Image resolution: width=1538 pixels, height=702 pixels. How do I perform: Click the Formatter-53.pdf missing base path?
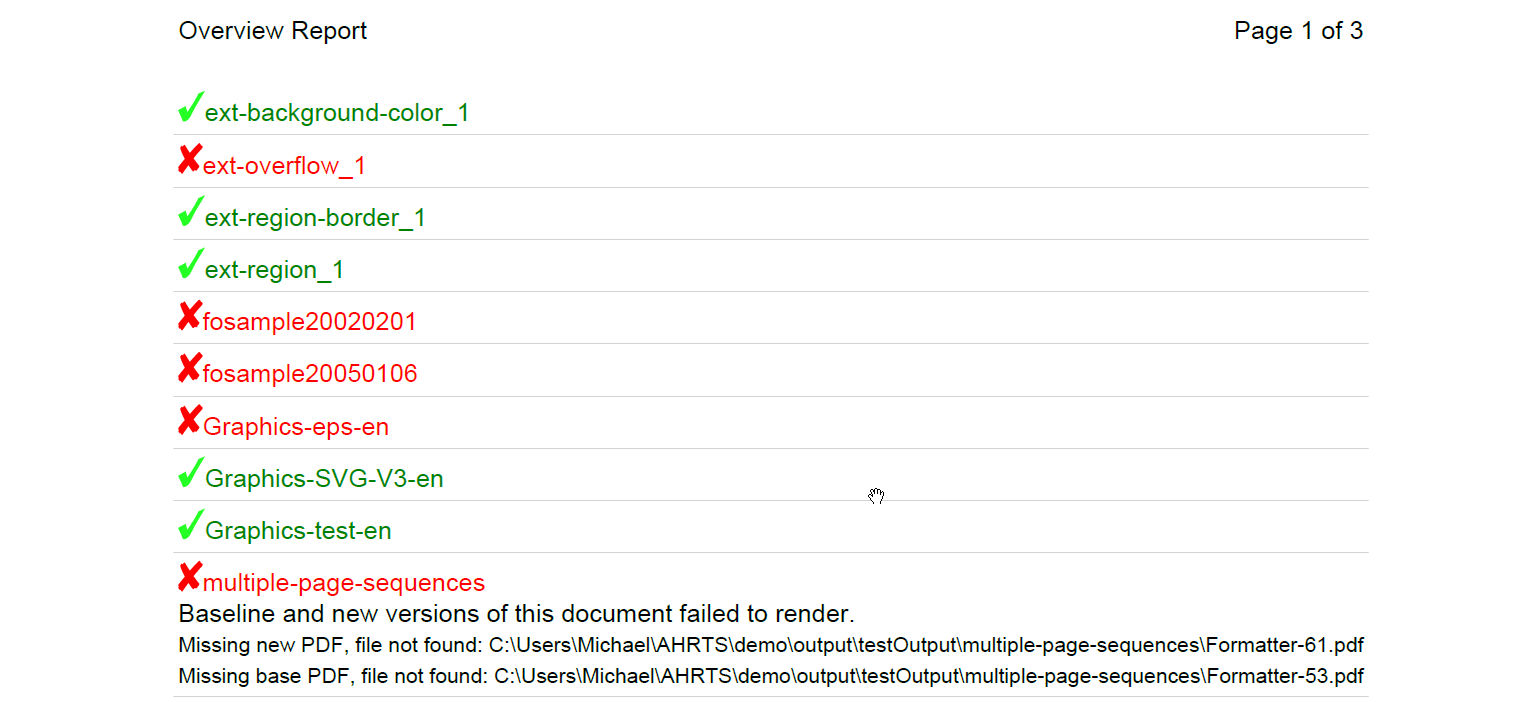pos(929,676)
